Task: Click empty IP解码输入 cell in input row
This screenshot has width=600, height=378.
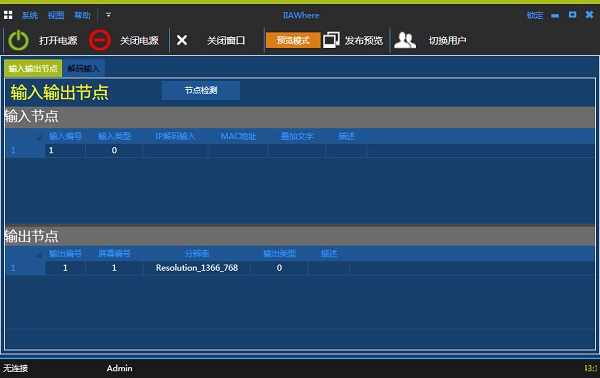Action: (x=176, y=150)
